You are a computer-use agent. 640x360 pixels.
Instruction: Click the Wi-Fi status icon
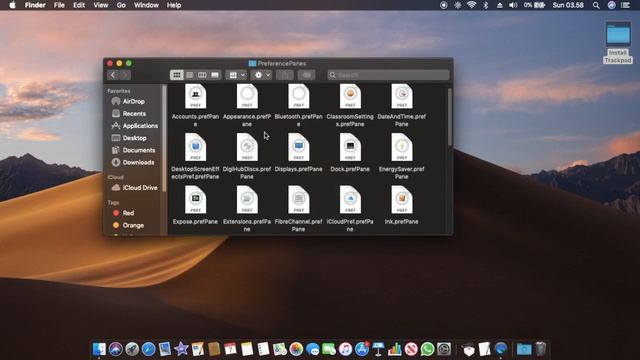[471, 5]
